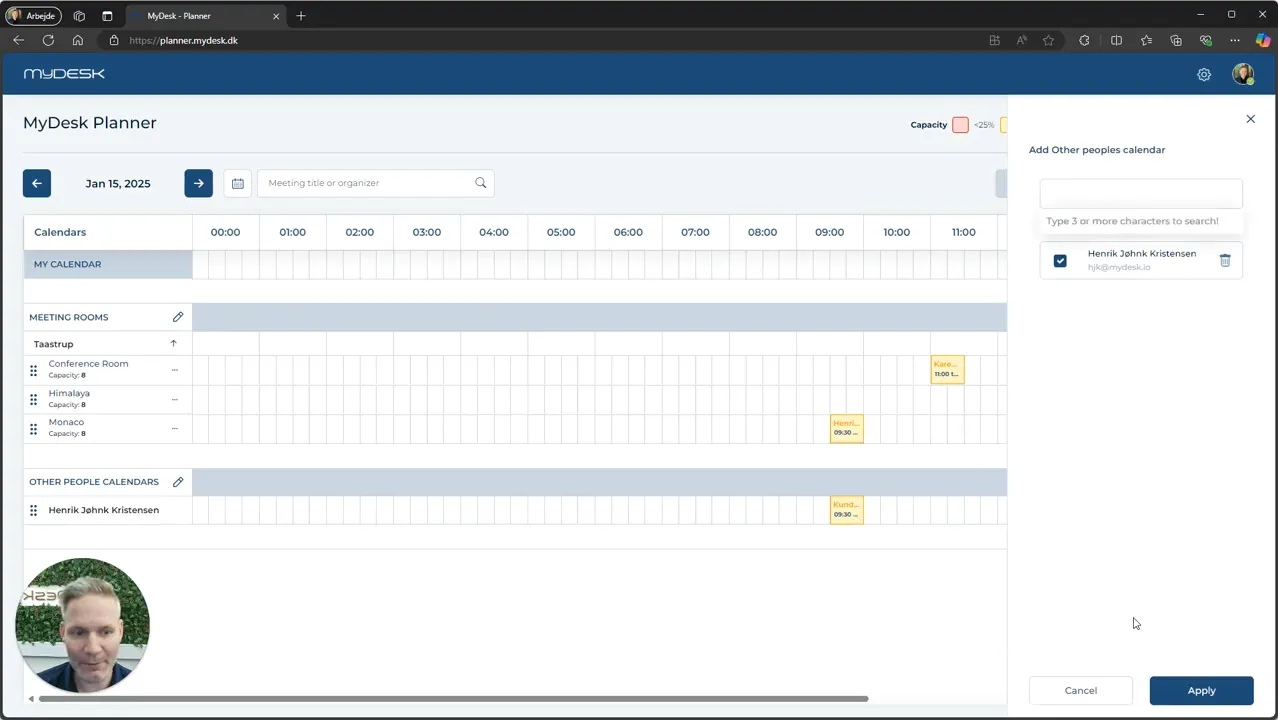
Task: Open the date picker calendar icon
Action: click(238, 183)
